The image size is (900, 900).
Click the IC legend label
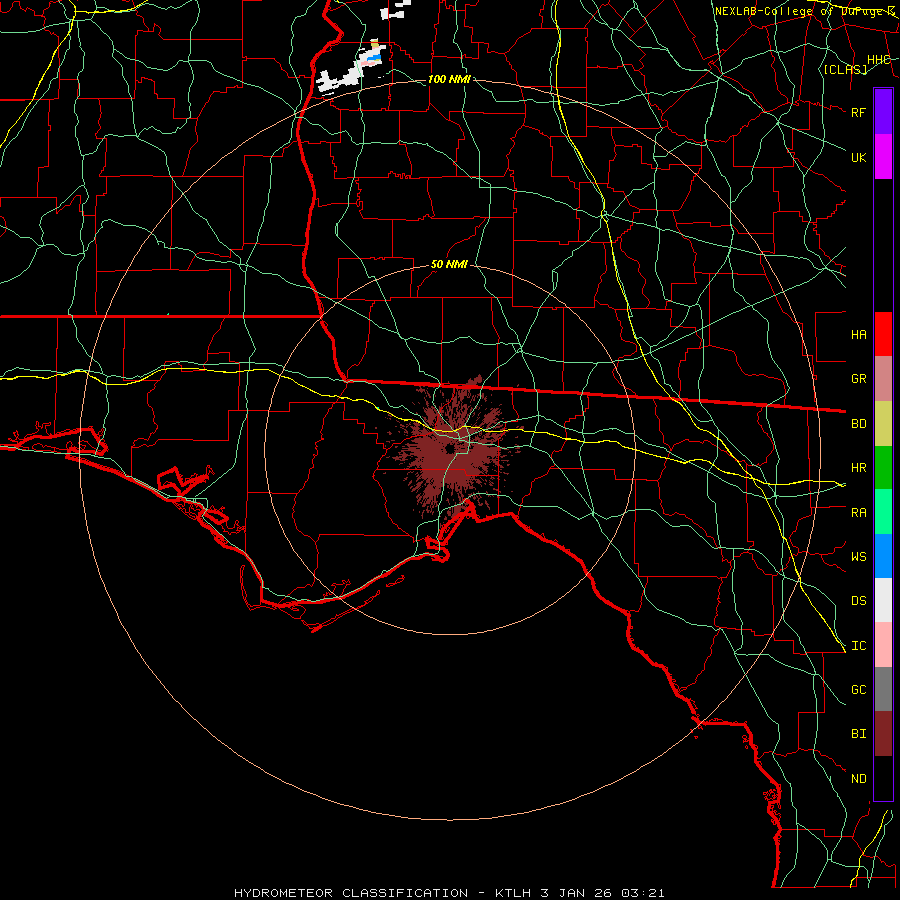click(859, 646)
